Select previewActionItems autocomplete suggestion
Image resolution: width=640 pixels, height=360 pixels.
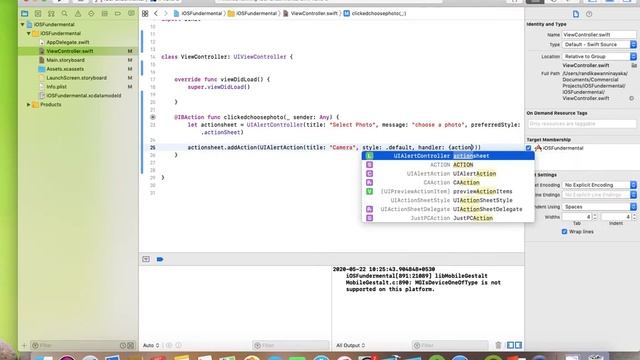click(448, 191)
